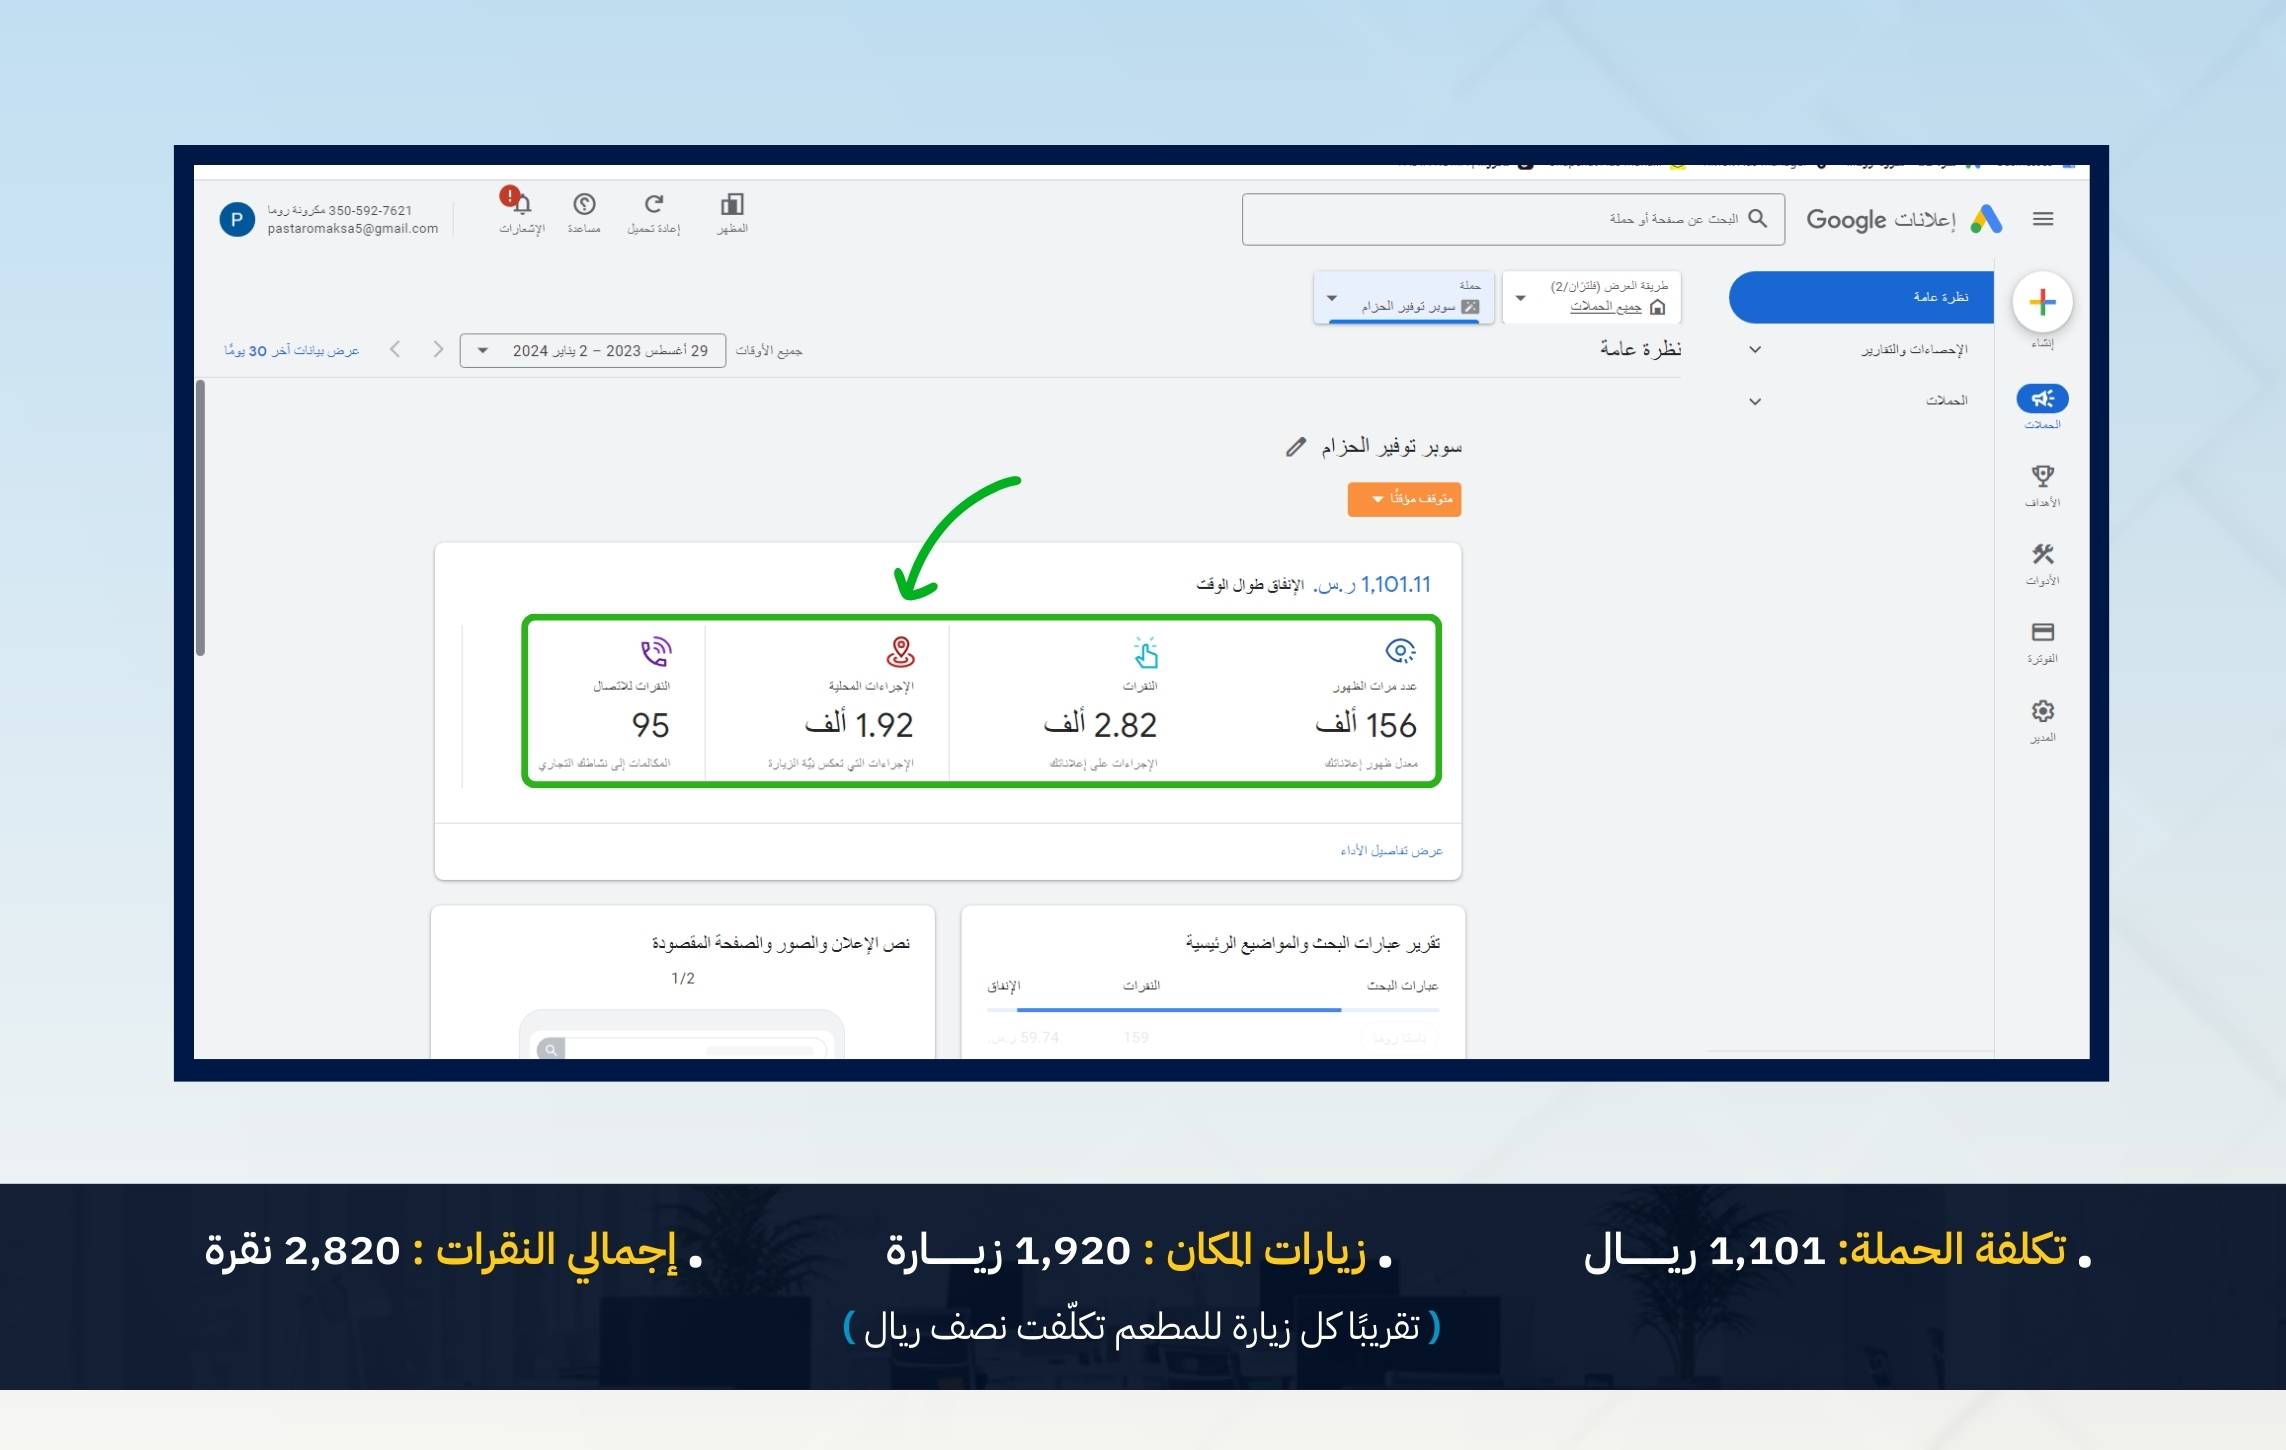Click the Create plus button
Screen dimensions: 2286x1450
point(2042,302)
